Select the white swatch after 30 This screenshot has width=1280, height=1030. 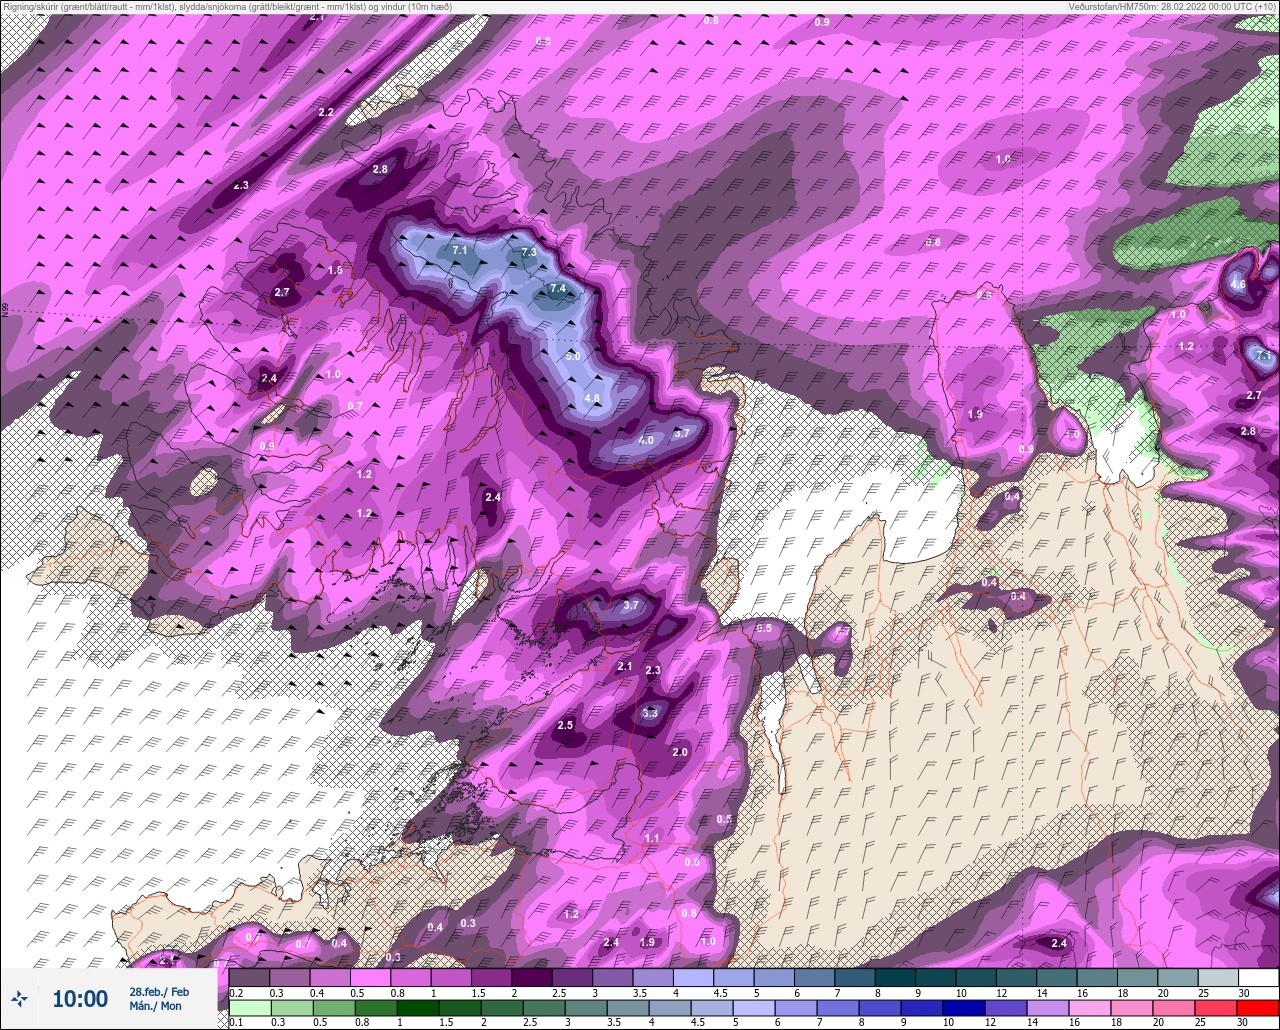pos(1258,977)
